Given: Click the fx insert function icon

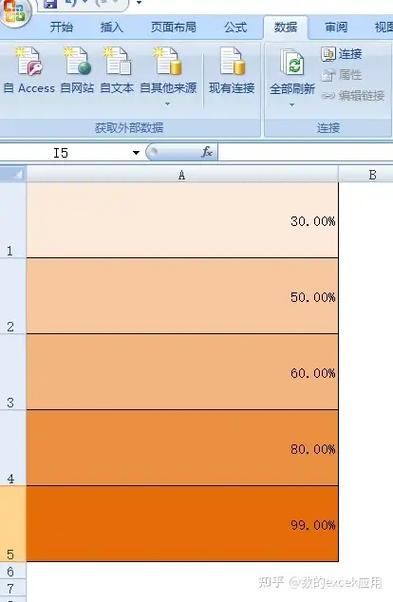Looking at the screenshot, I should coord(207,152).
